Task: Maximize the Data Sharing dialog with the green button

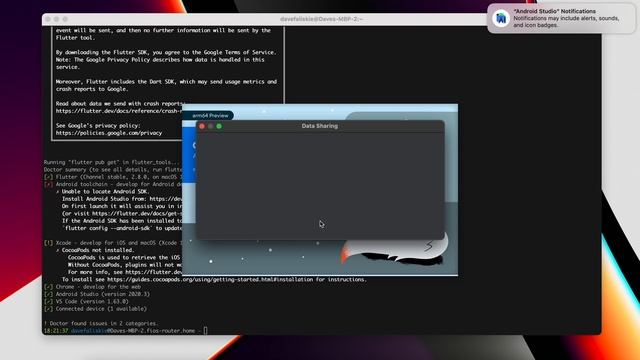Action: (x=219, y=126)
